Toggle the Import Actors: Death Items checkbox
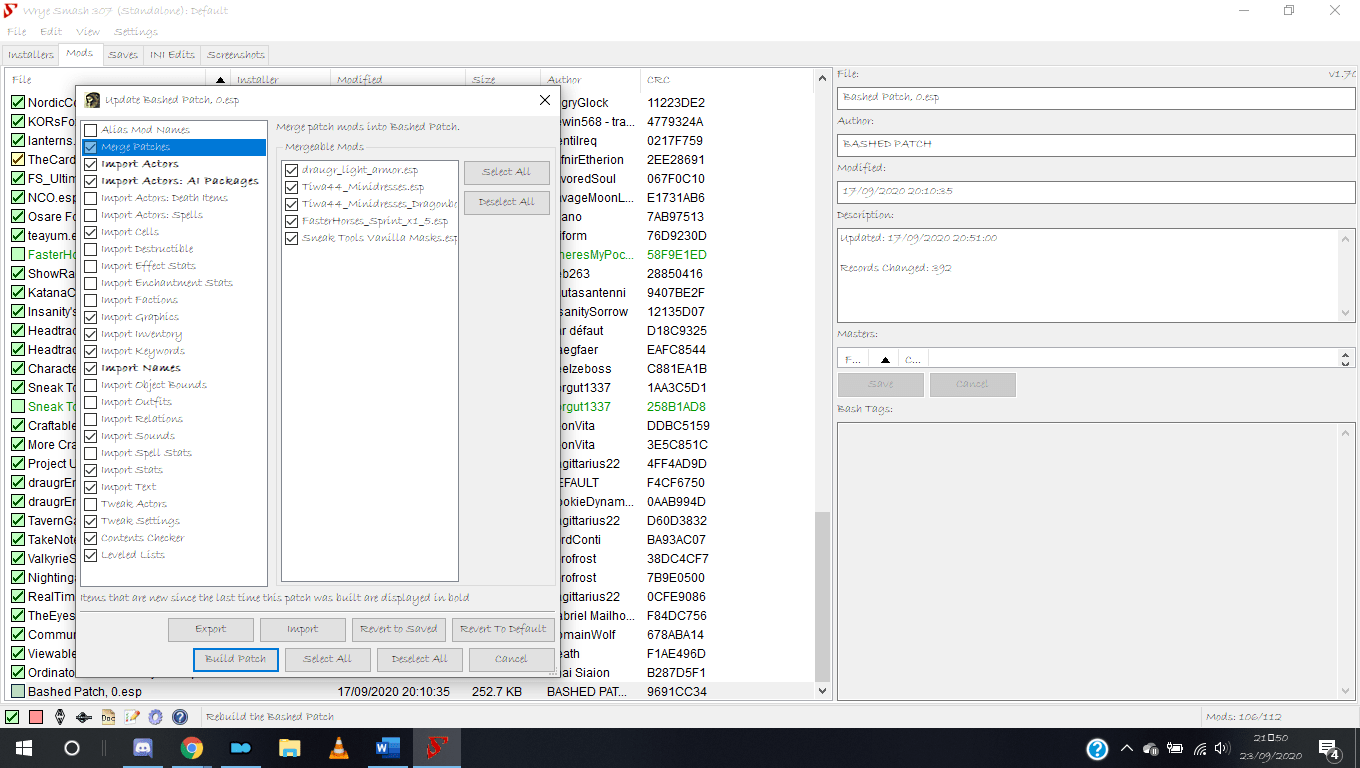Image resolution: width=1360 pixels, height=768 pixels. [x=91, y=198]
